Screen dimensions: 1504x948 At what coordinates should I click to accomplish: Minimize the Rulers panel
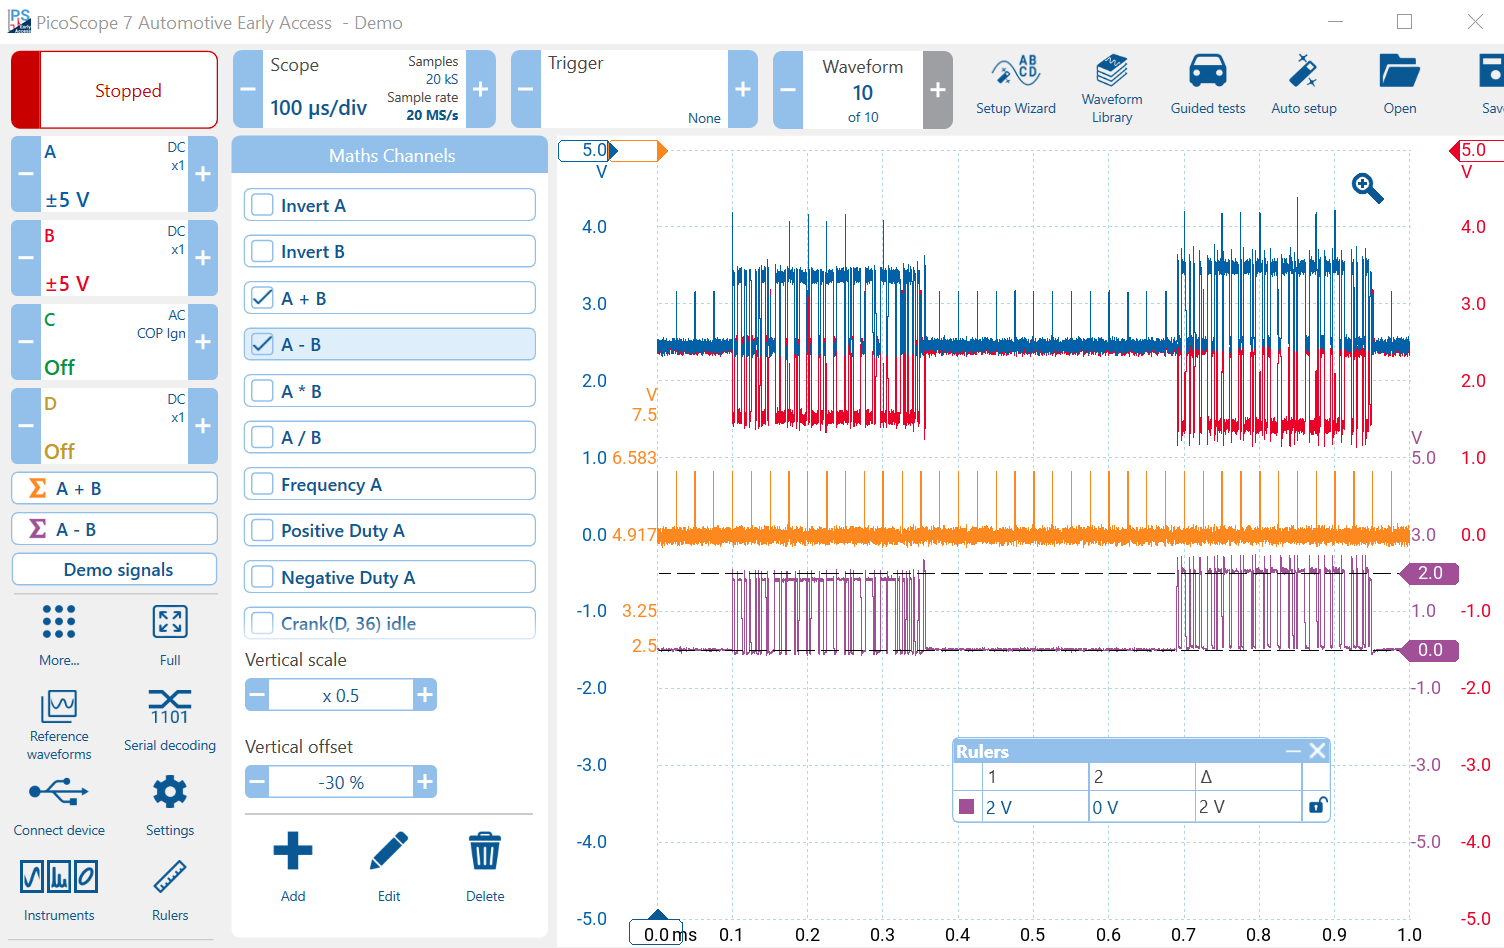pos(1293,751)
